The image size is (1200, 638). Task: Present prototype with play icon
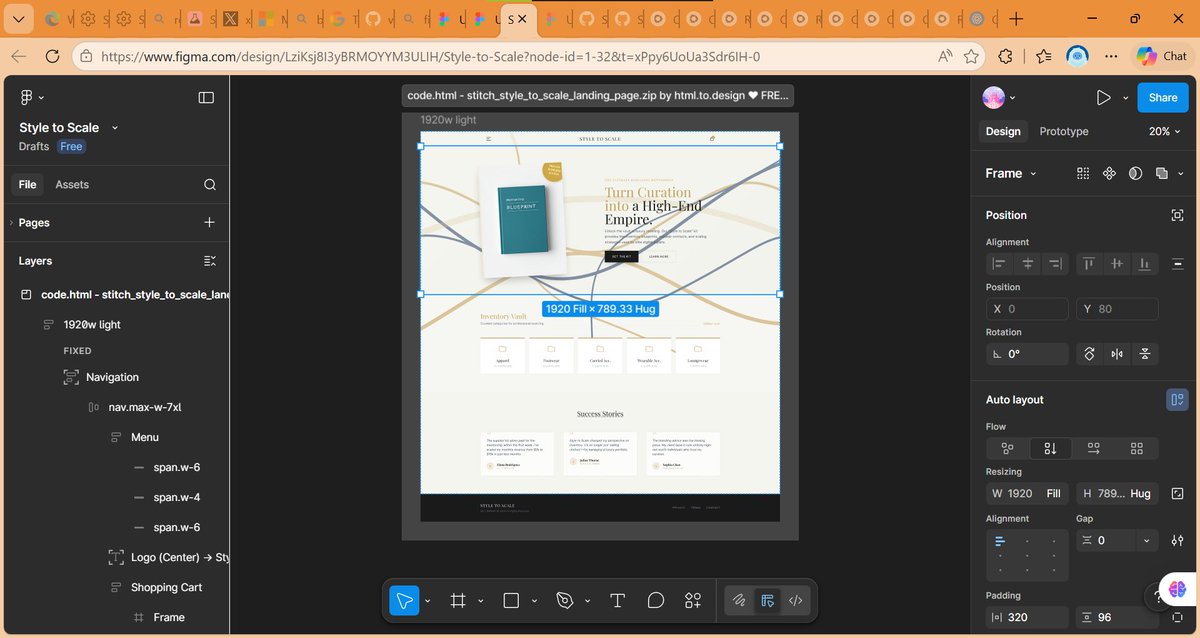(x=1103, y=97)
